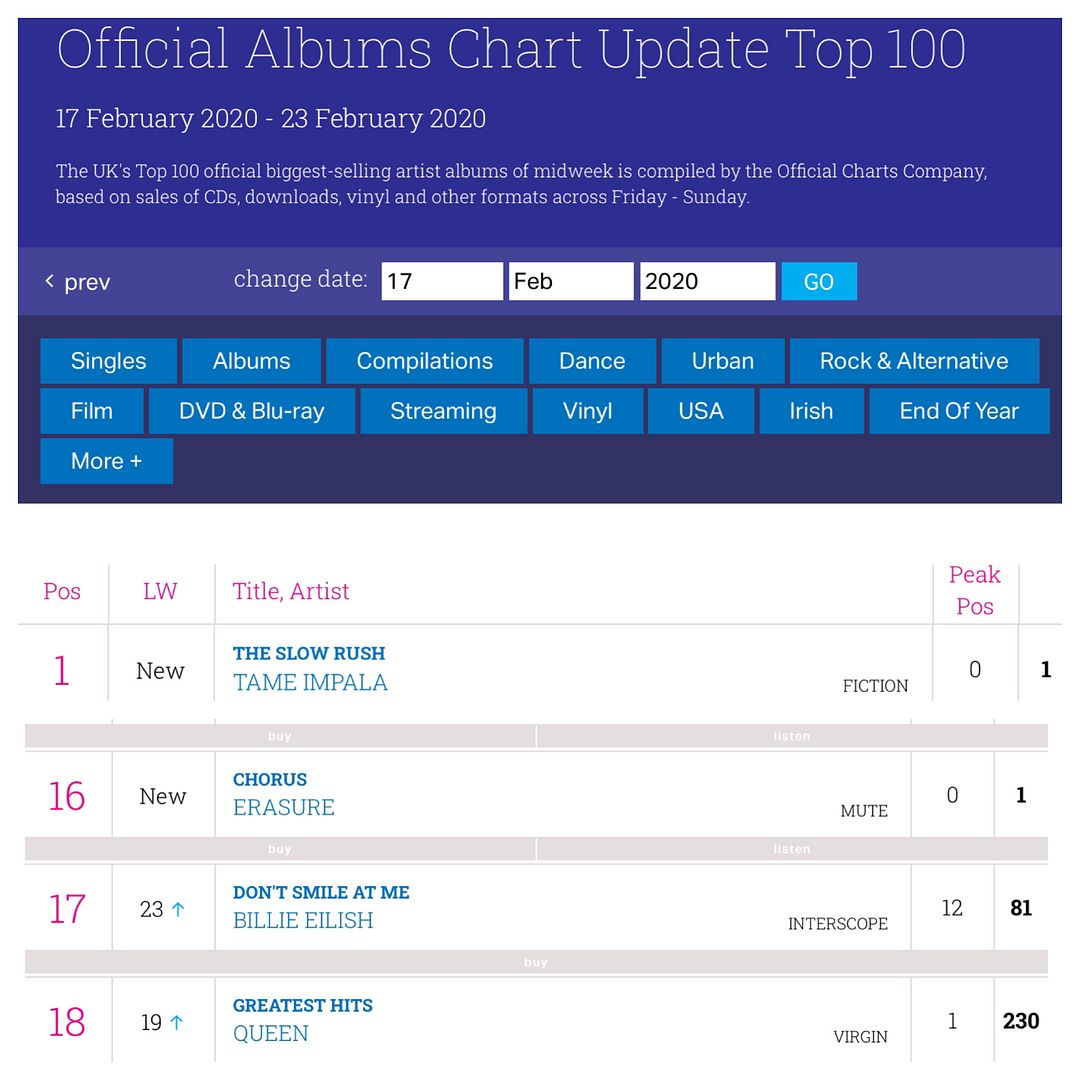Open the year field showing 2020

click(707, 281)
